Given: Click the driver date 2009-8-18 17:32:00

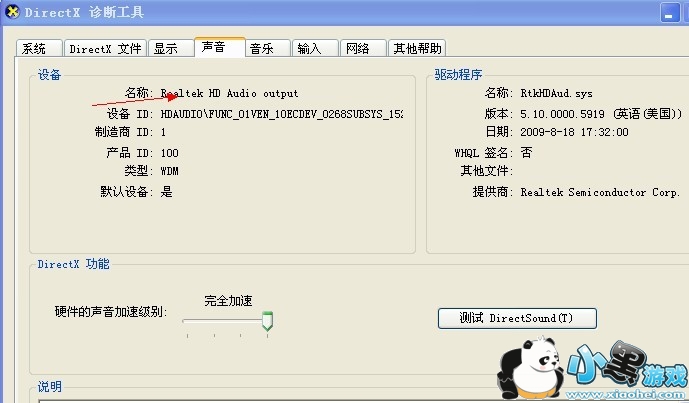Looking at the screenshot, I should 574,132.
